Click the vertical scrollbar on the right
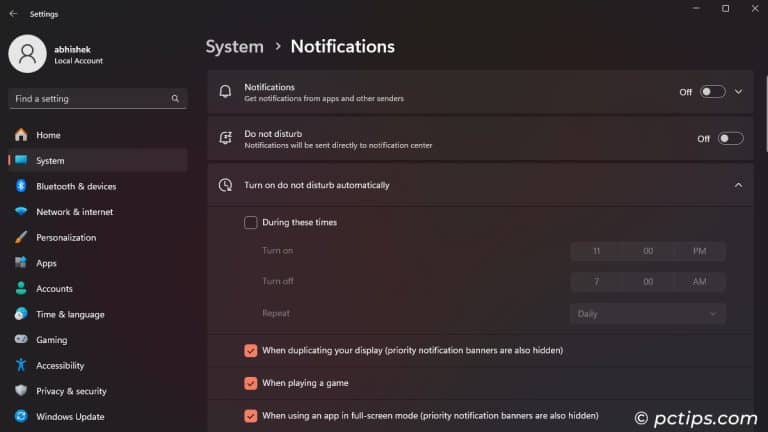 click(766, 114)
